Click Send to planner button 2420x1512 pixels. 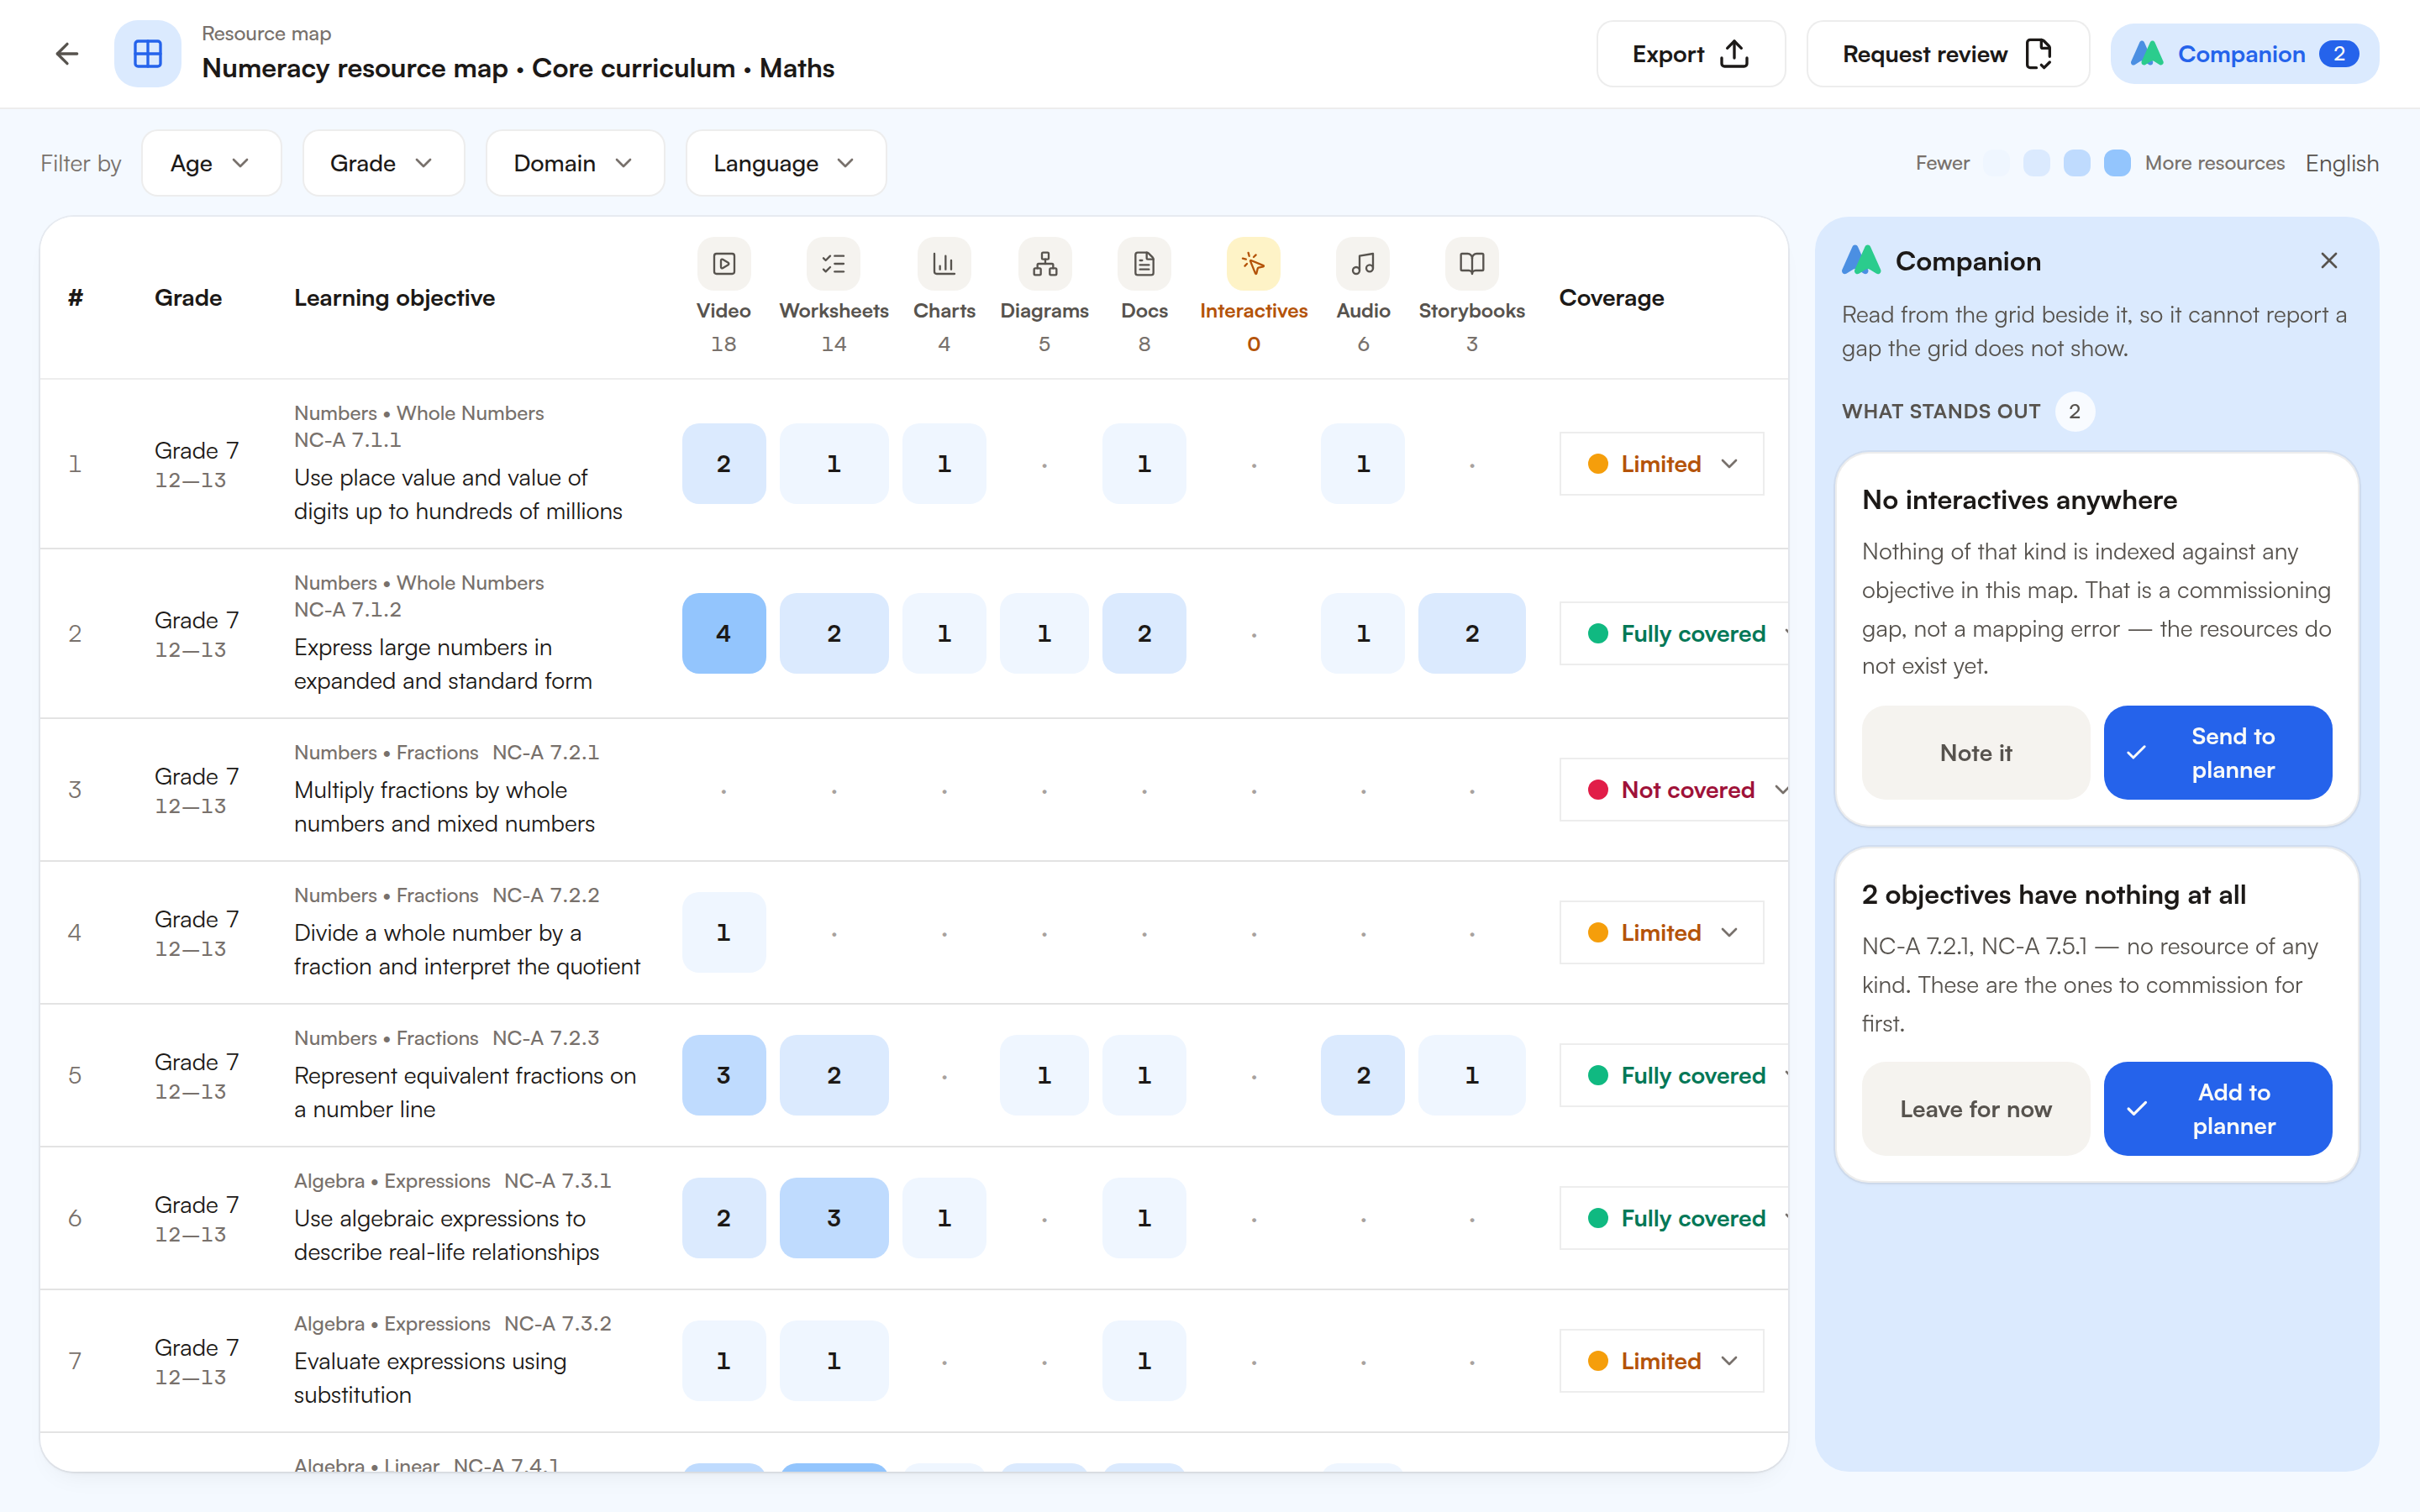2218,752
